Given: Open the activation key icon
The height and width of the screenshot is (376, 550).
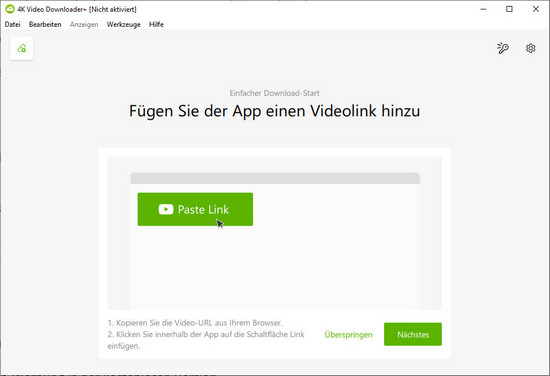Looking at the screenshot, I should 503,48.
